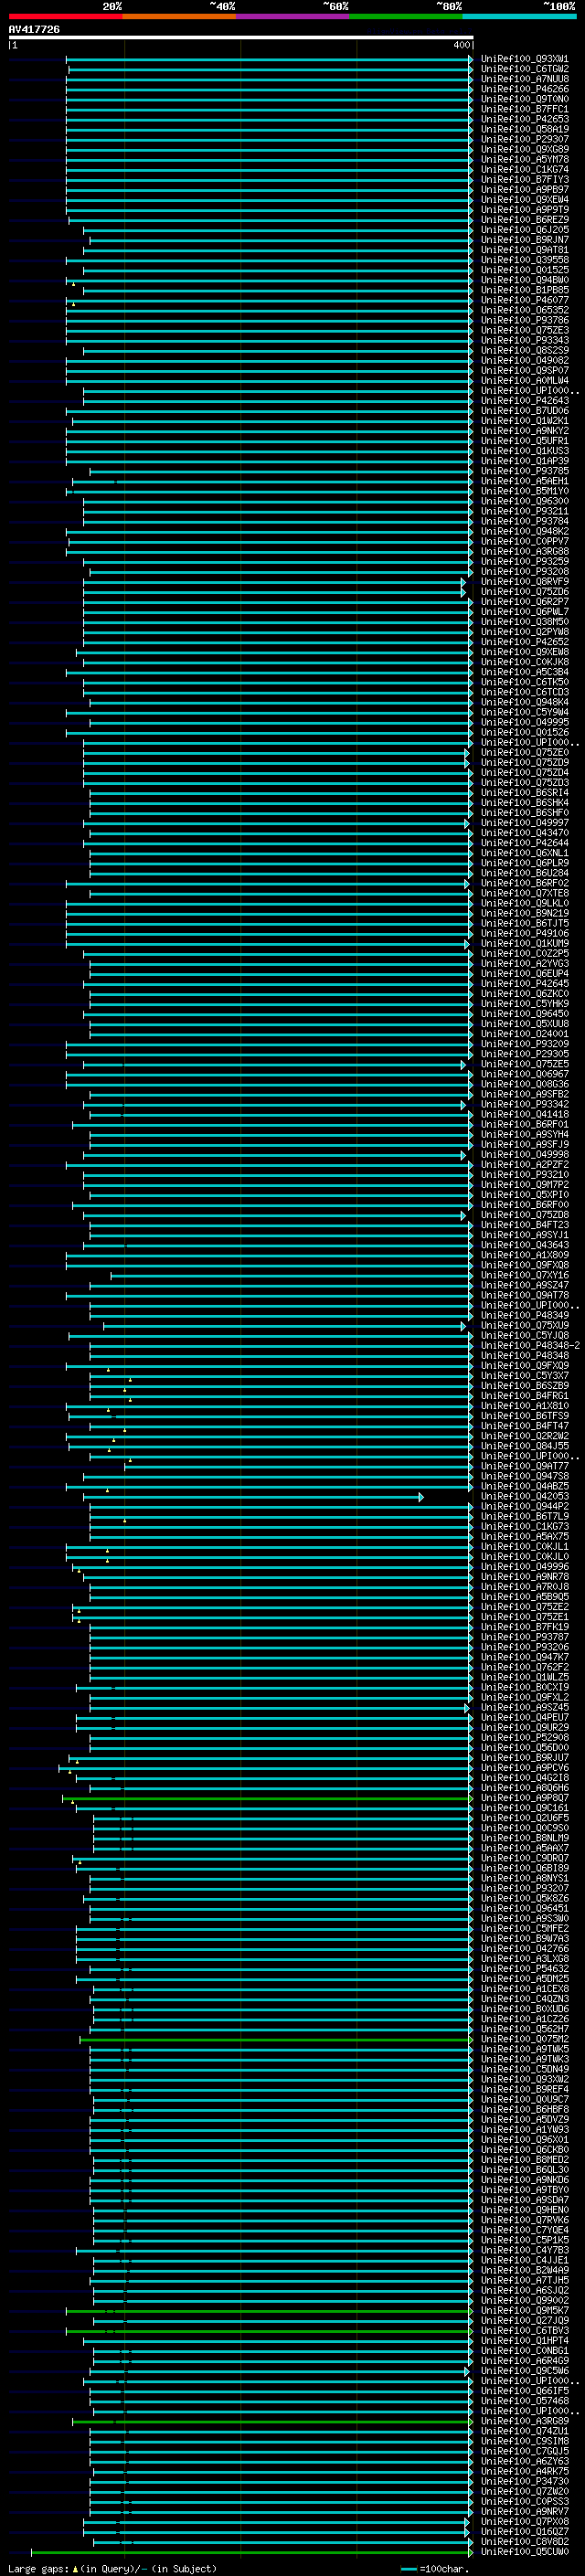Screen dimensions: 585x2576
Task: Select hit label UniRef100_C6TBV3
Action: coord(524,2331)
